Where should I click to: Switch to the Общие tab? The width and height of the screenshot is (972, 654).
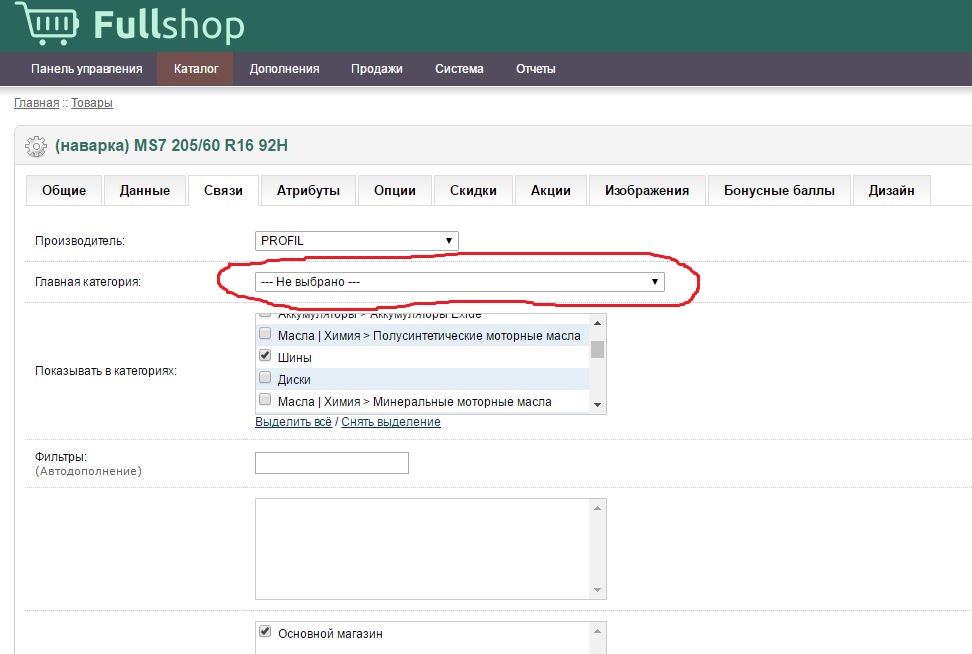pos(64,190)
